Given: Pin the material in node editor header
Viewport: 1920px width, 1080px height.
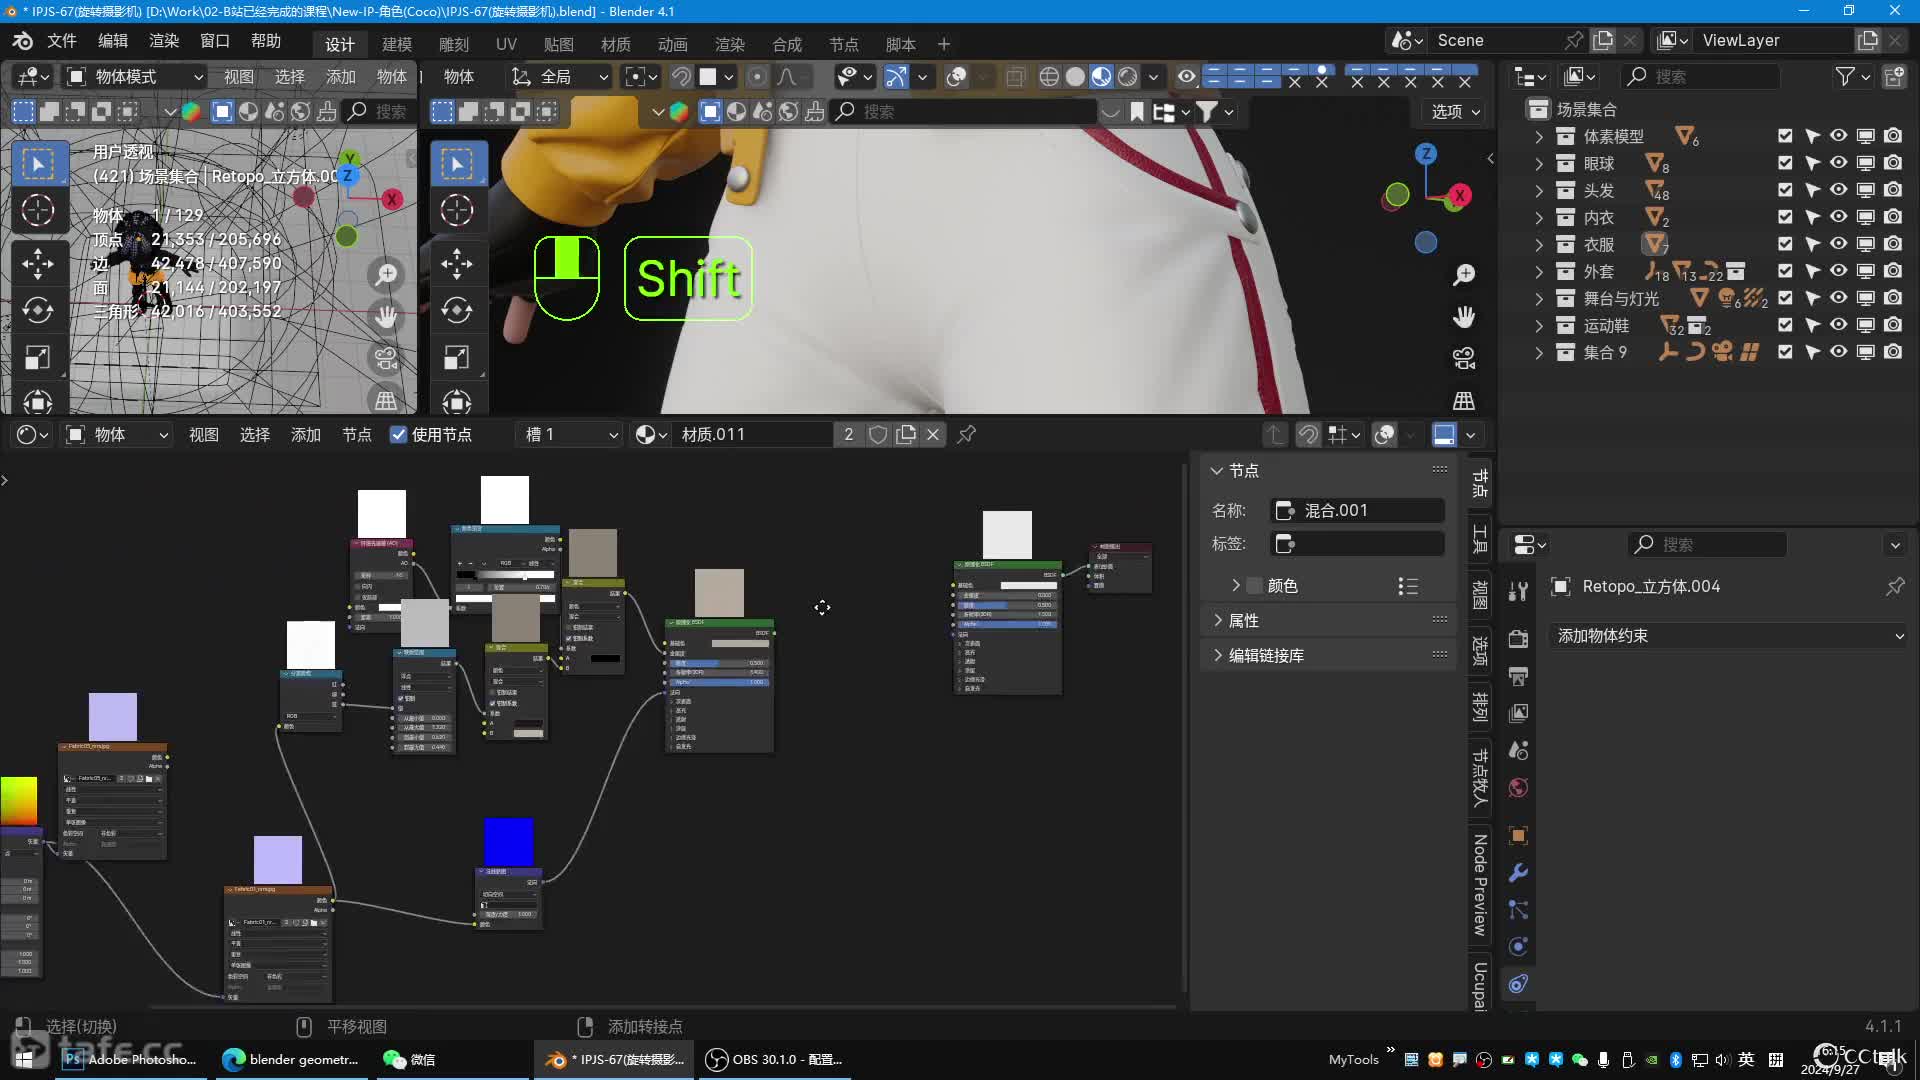Looking at the screenshot, I should point(966,434).
